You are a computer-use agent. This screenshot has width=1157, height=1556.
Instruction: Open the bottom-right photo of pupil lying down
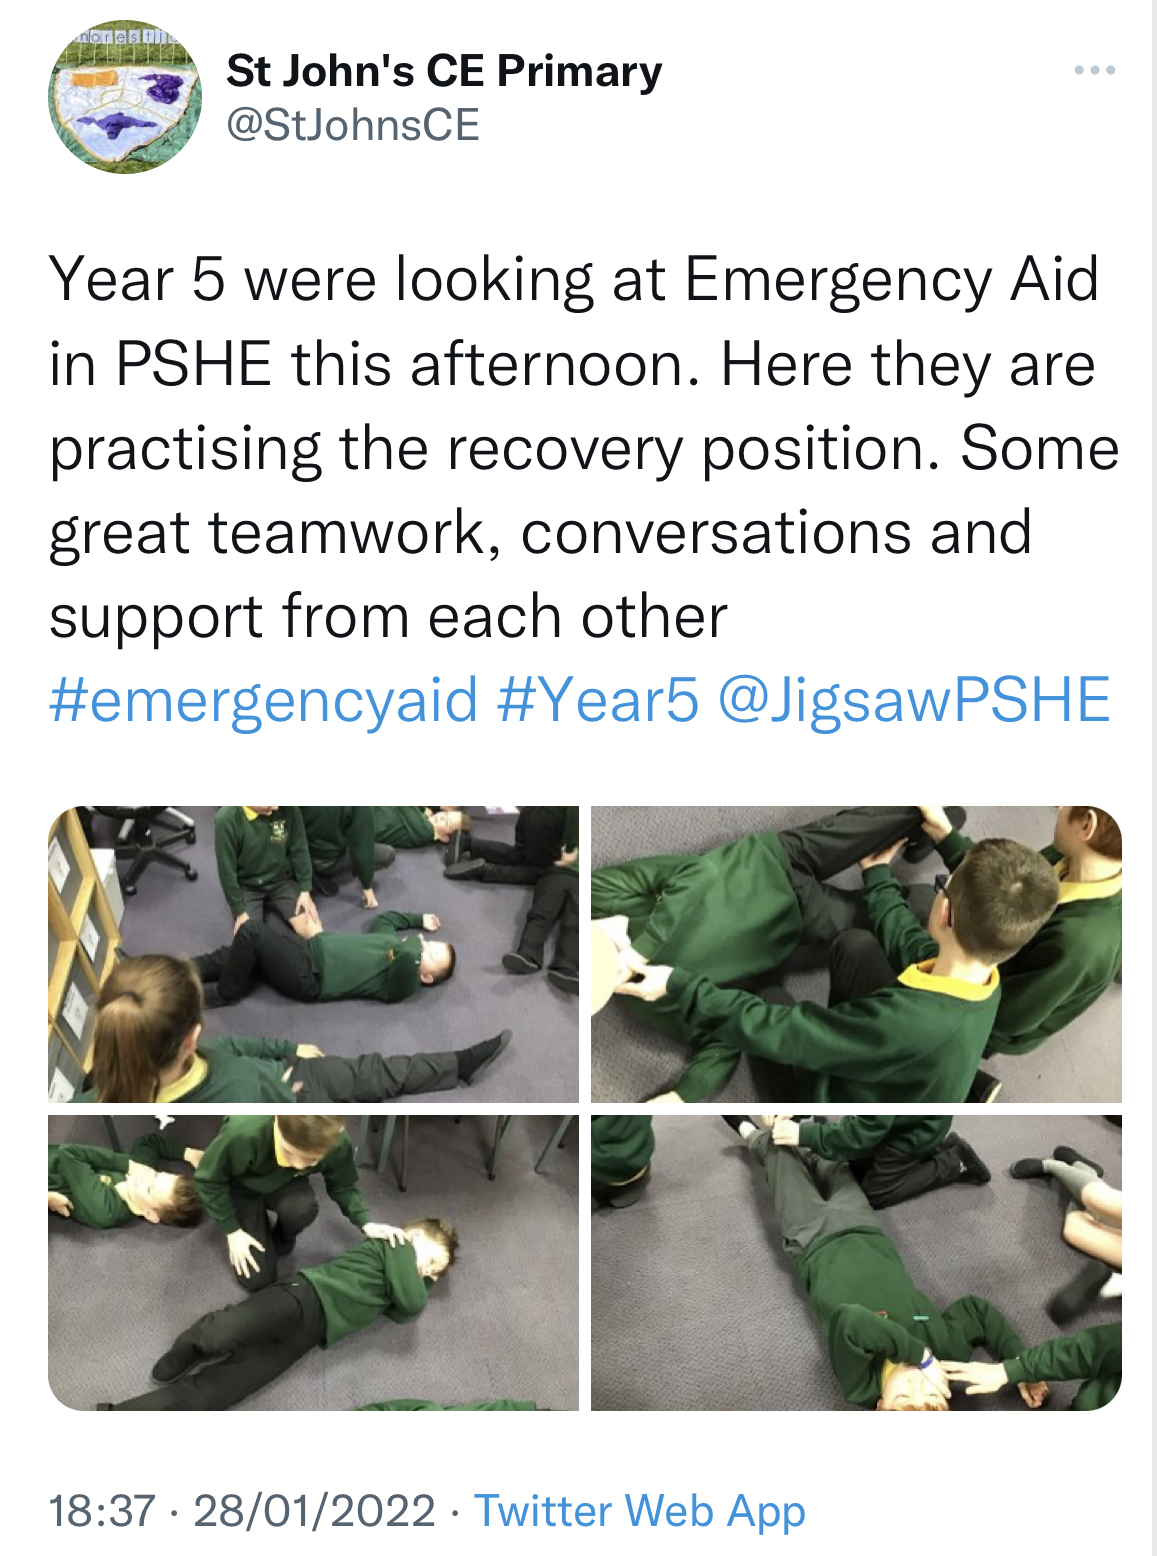pyautogui.click(x=856, y=1263)
